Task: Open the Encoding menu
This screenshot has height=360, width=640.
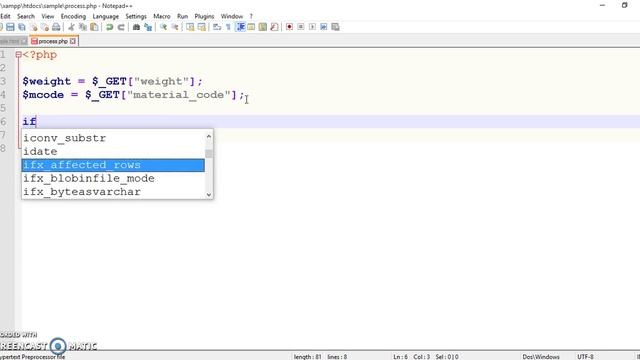Action: 73,16
